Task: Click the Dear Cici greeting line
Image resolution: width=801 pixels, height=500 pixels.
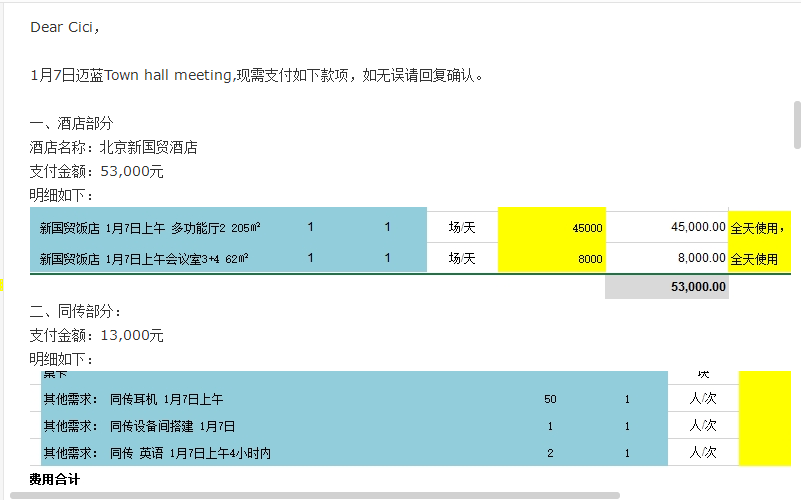Action: pos(65,27)
